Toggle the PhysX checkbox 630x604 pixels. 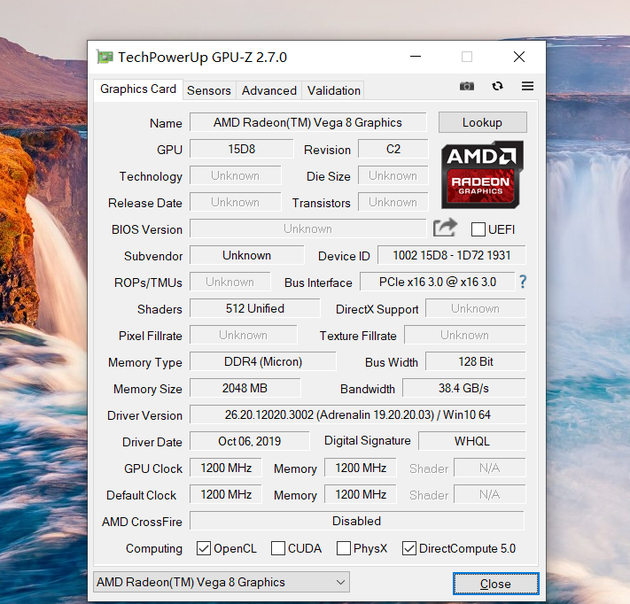pos(344,548)
